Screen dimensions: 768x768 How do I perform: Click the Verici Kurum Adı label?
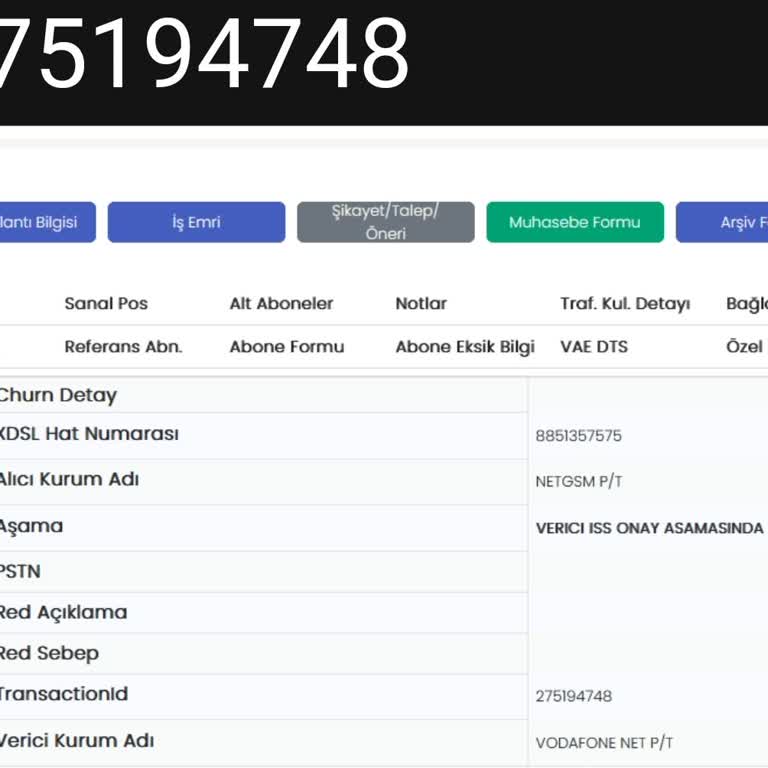[x=77, y=741]
